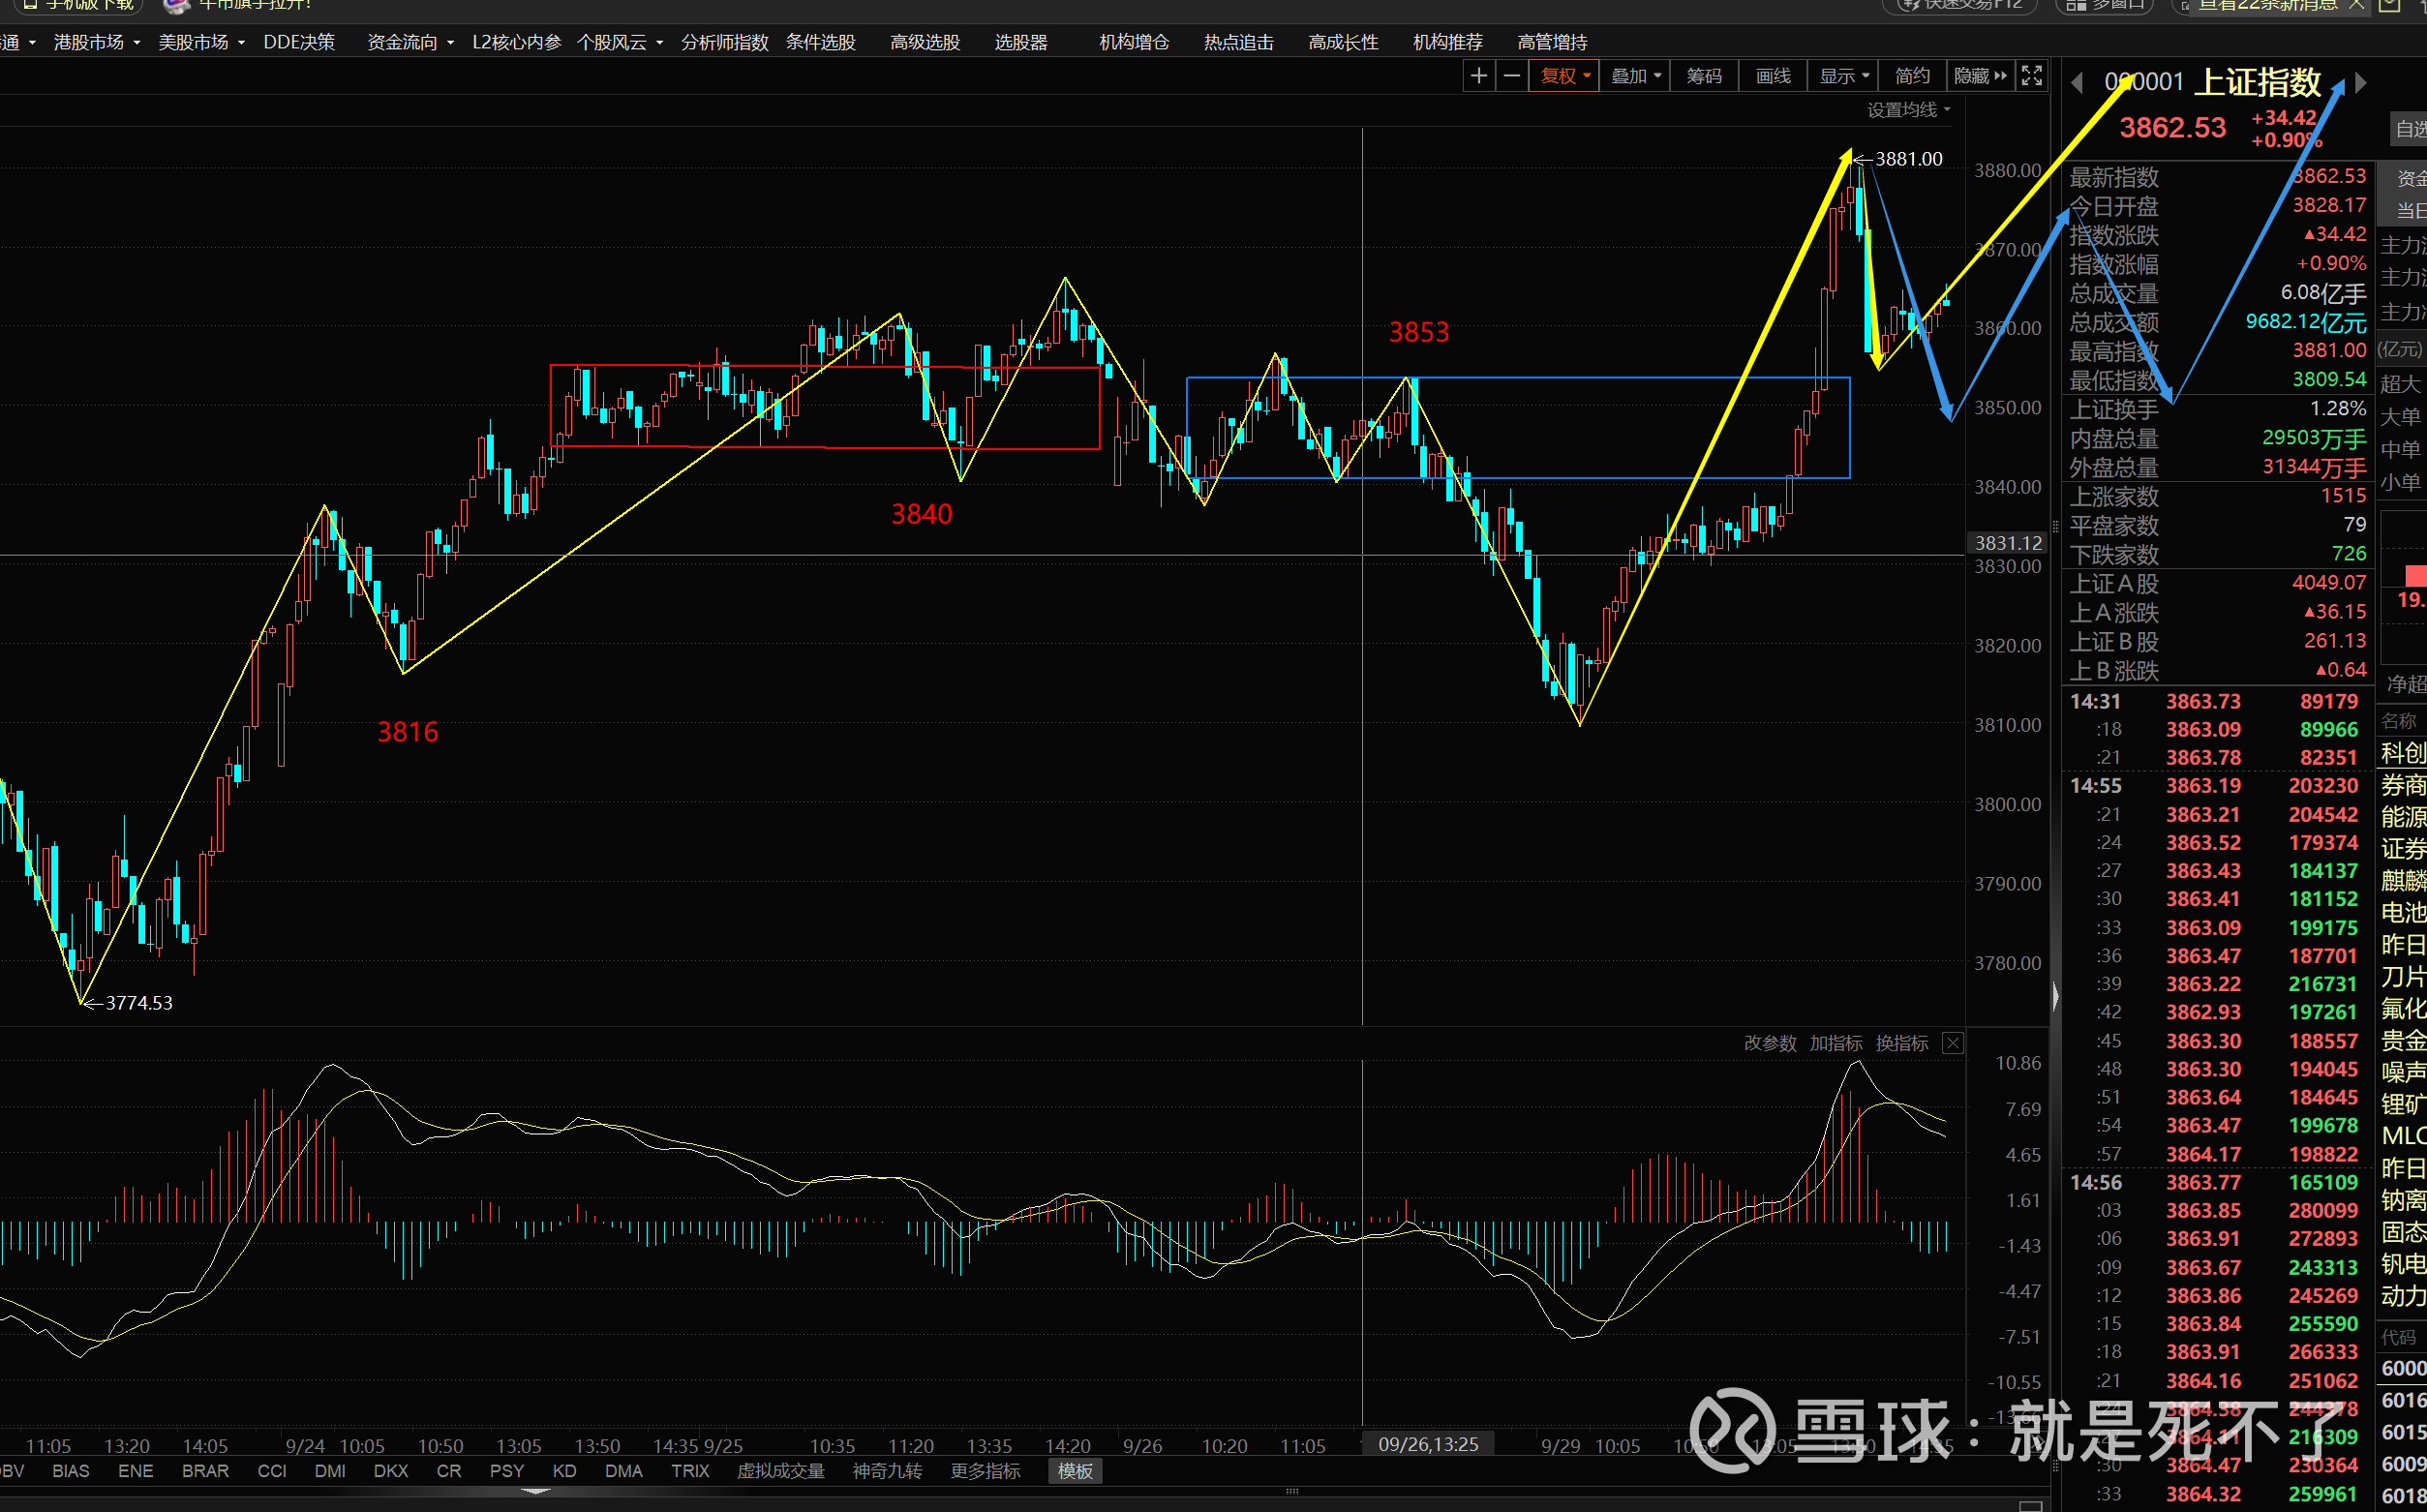The width and height of the screenshot is (2427, 1512).
Task: Click the collapse triangle below the indicator tabs
Action: click(536, 1491)
